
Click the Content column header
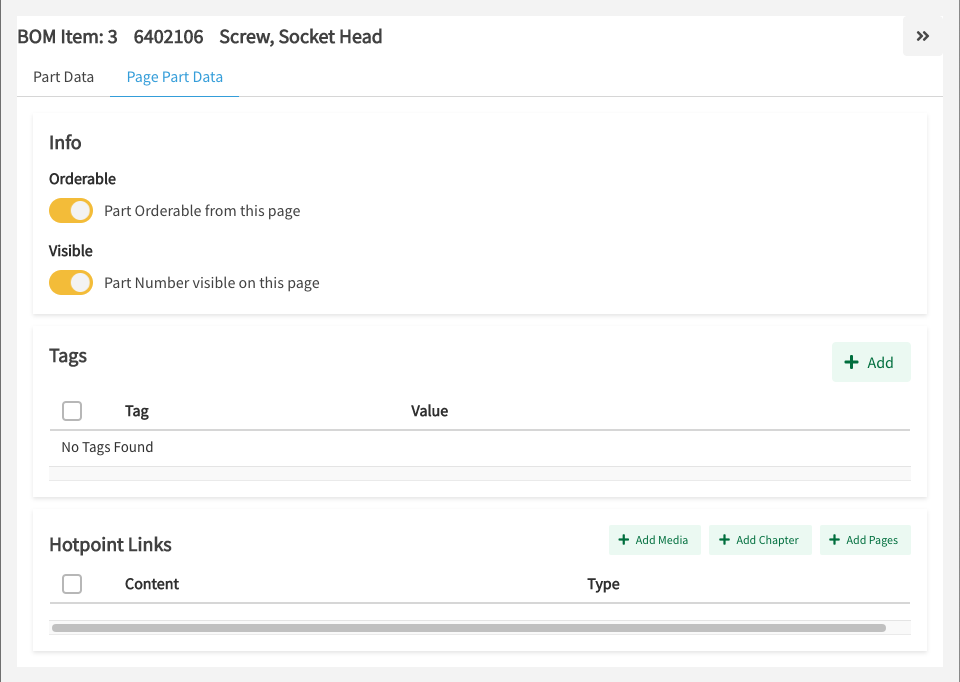click(x=152, y=584)
